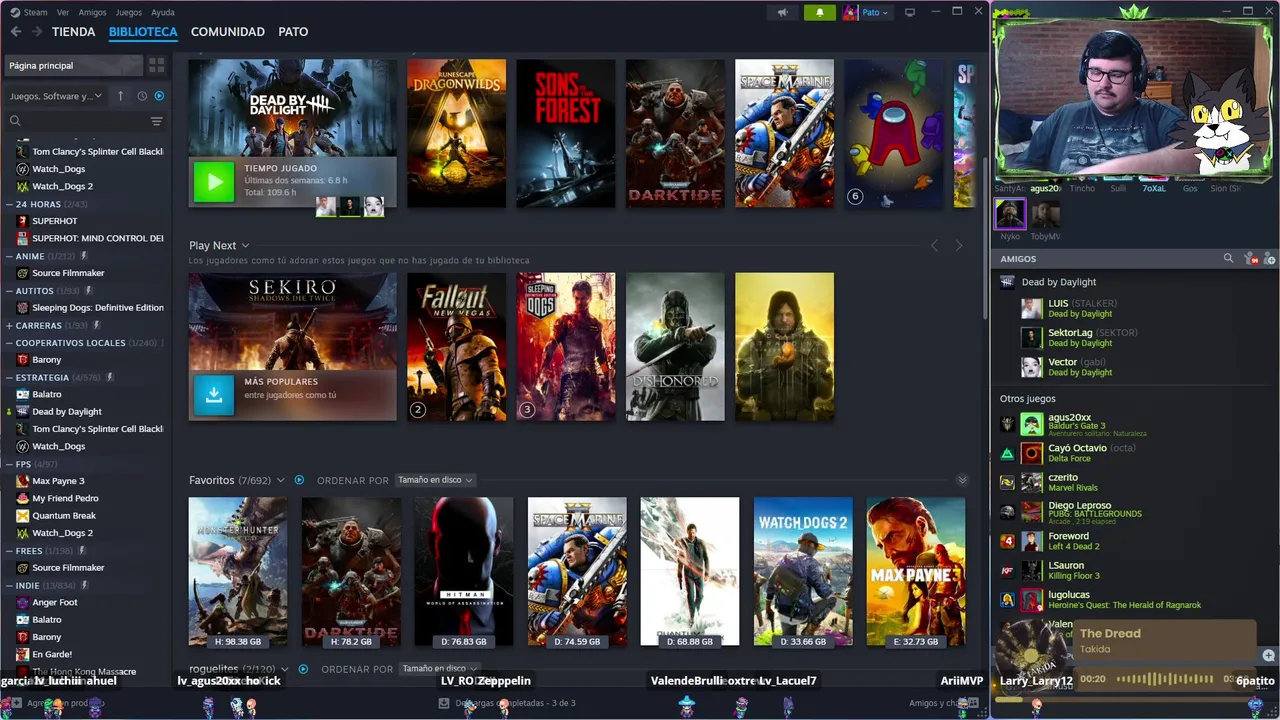The width and height of the screenshot is (1280, 720).
Task: Toggle dynamic collection bolt on ANIME category
Action: (82, 256)
